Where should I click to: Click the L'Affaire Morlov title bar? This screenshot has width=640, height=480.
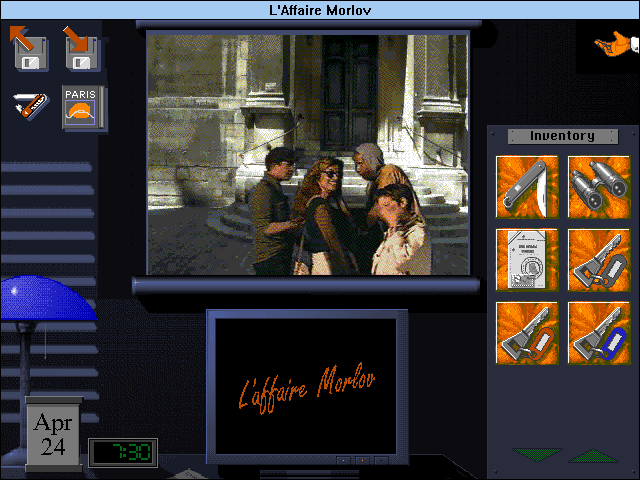320,10
